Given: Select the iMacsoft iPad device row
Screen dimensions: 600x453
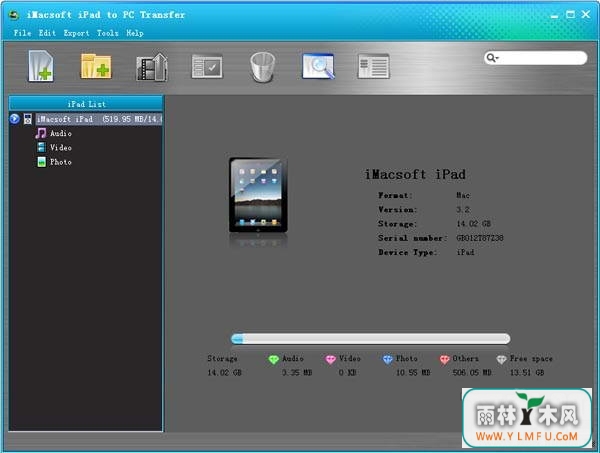Looking at the screenshot, I should [x=99, y=119].
